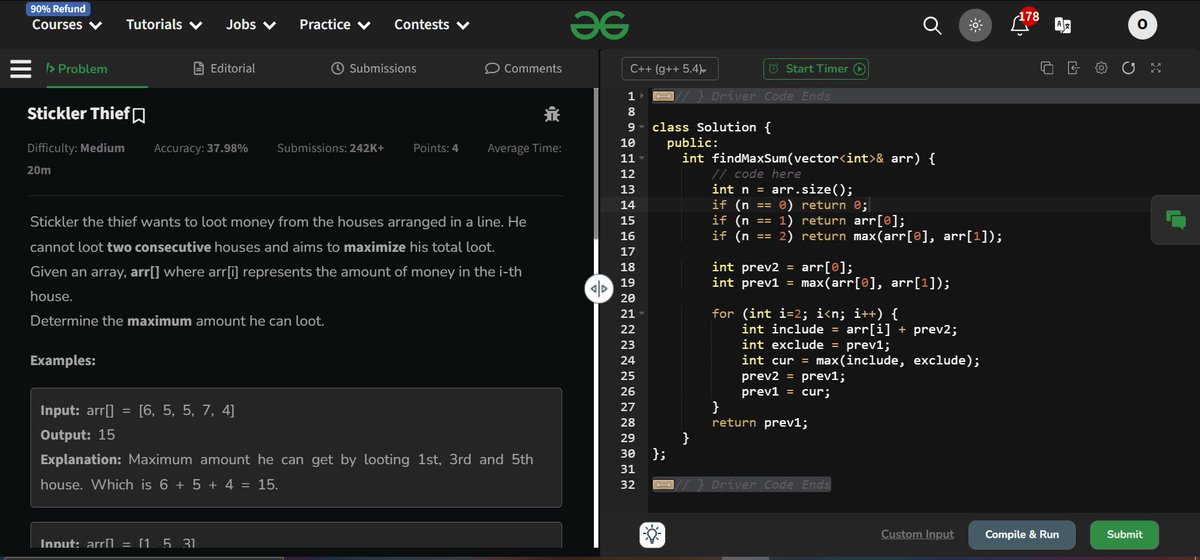Click the 90% Refund badge
Image resolution: width=1200 pixels, height=560 pixels.
pyautogui.click(x=60, y=7)
